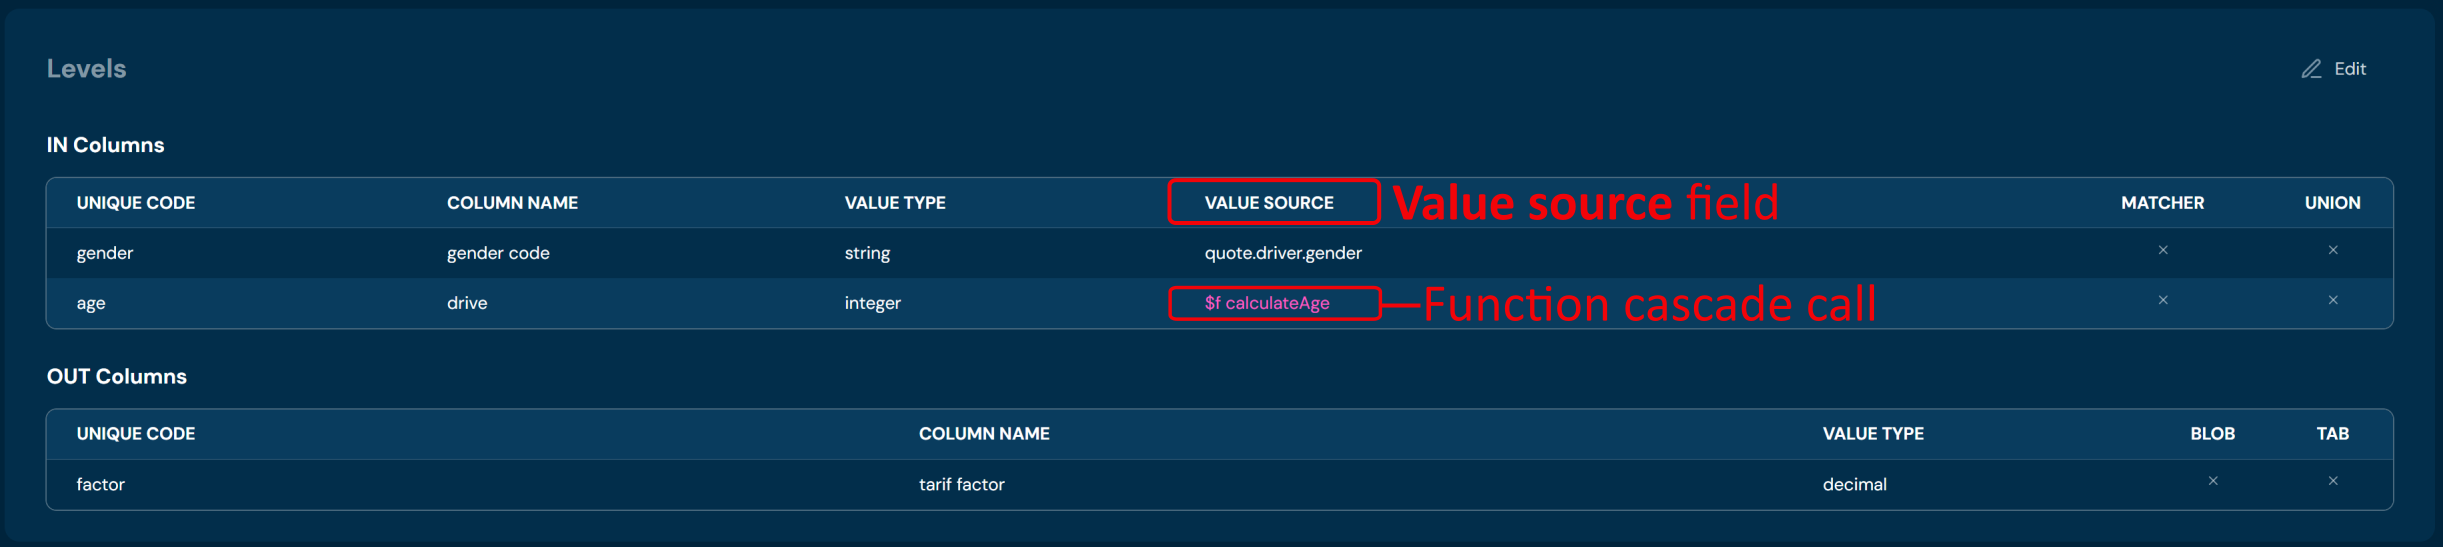Select the decimal value type cell
2443x547 pixels.
pyautogui.click(x=1854, y=485)
